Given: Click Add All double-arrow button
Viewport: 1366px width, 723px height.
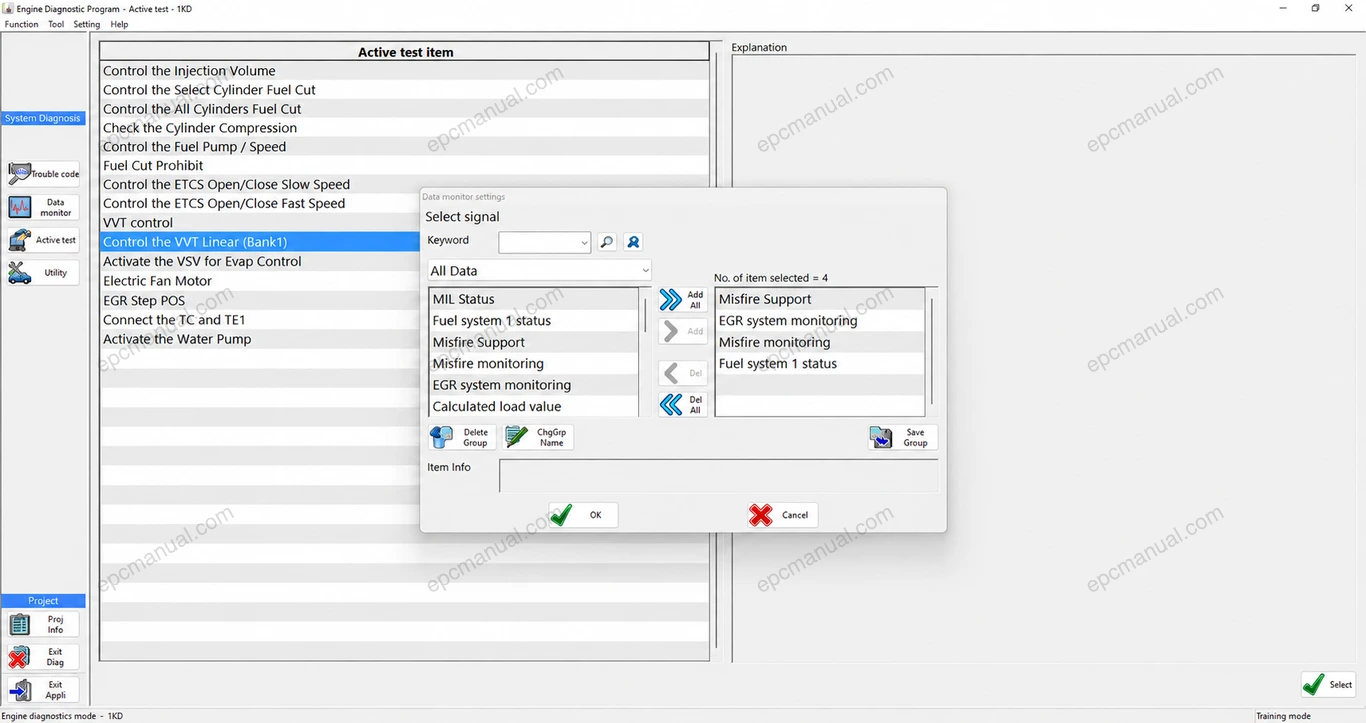Looking at the screenshot, I should [683, 300].
